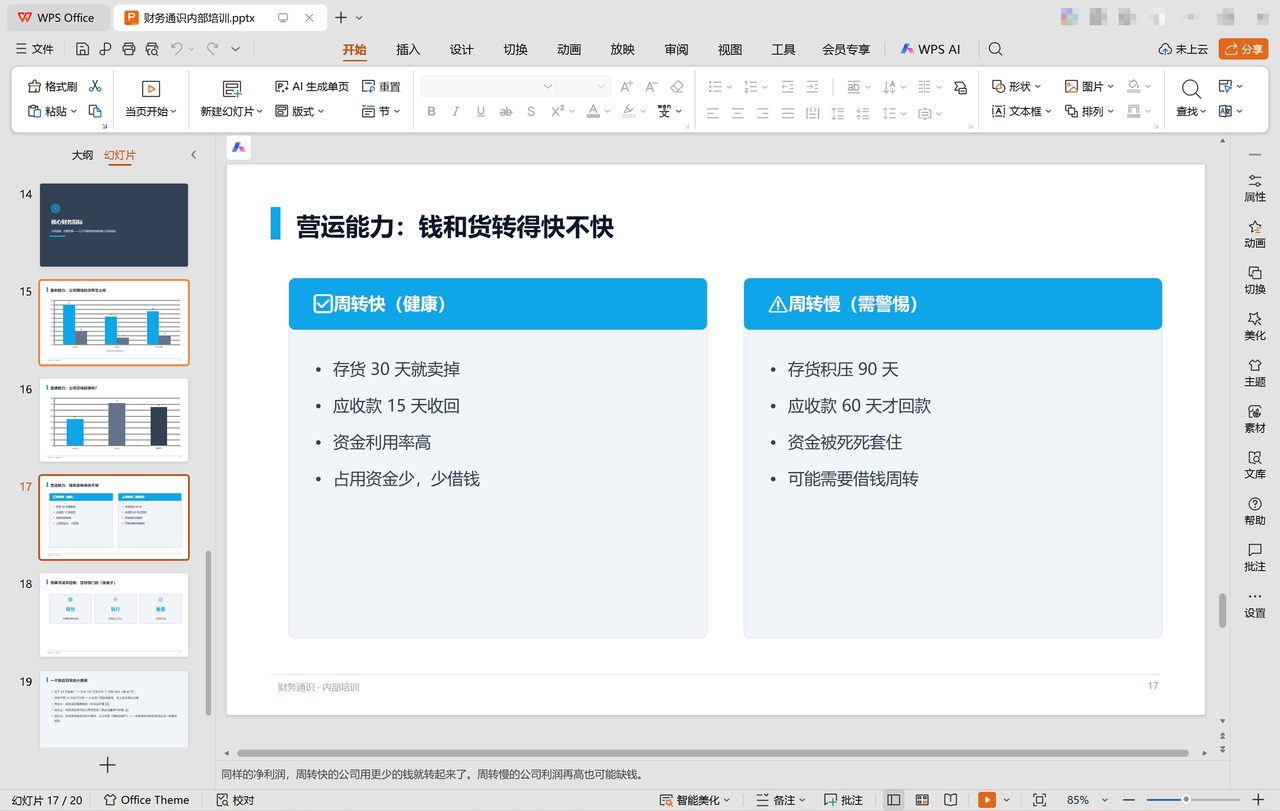1280x811 pixels.
Task: Open the 查找 find dropdown
Action: [x=1203, y=112]
